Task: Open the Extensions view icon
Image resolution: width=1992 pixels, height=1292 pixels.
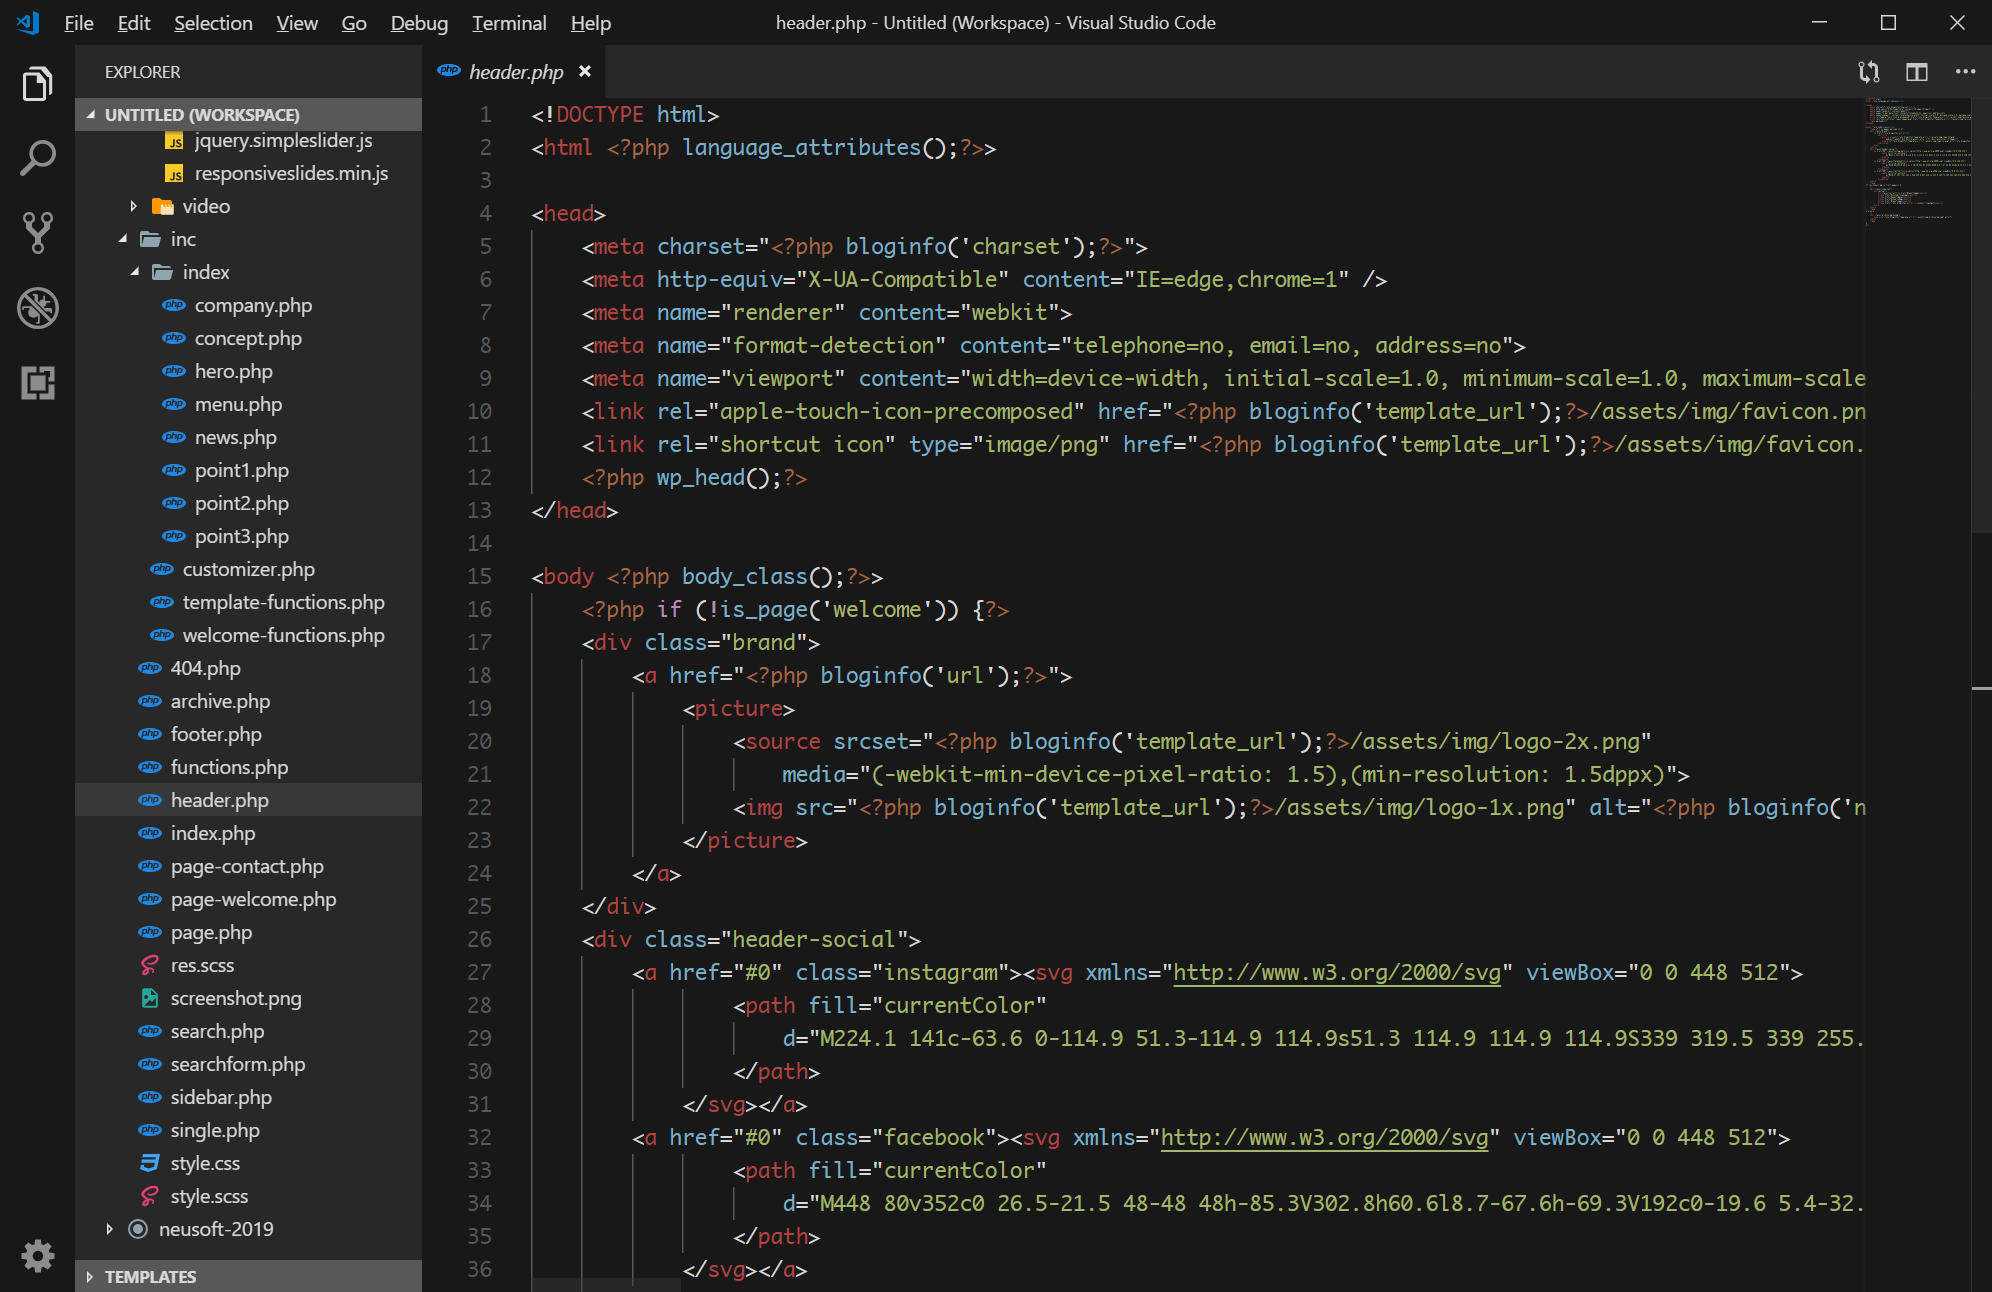Action: click(37, 383)
